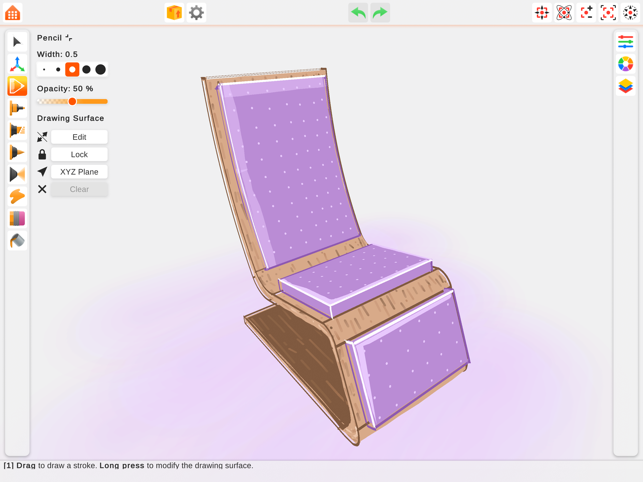Click the Width: 0.5 label
This screenshot has width=643, height=482.
[57, 54]
